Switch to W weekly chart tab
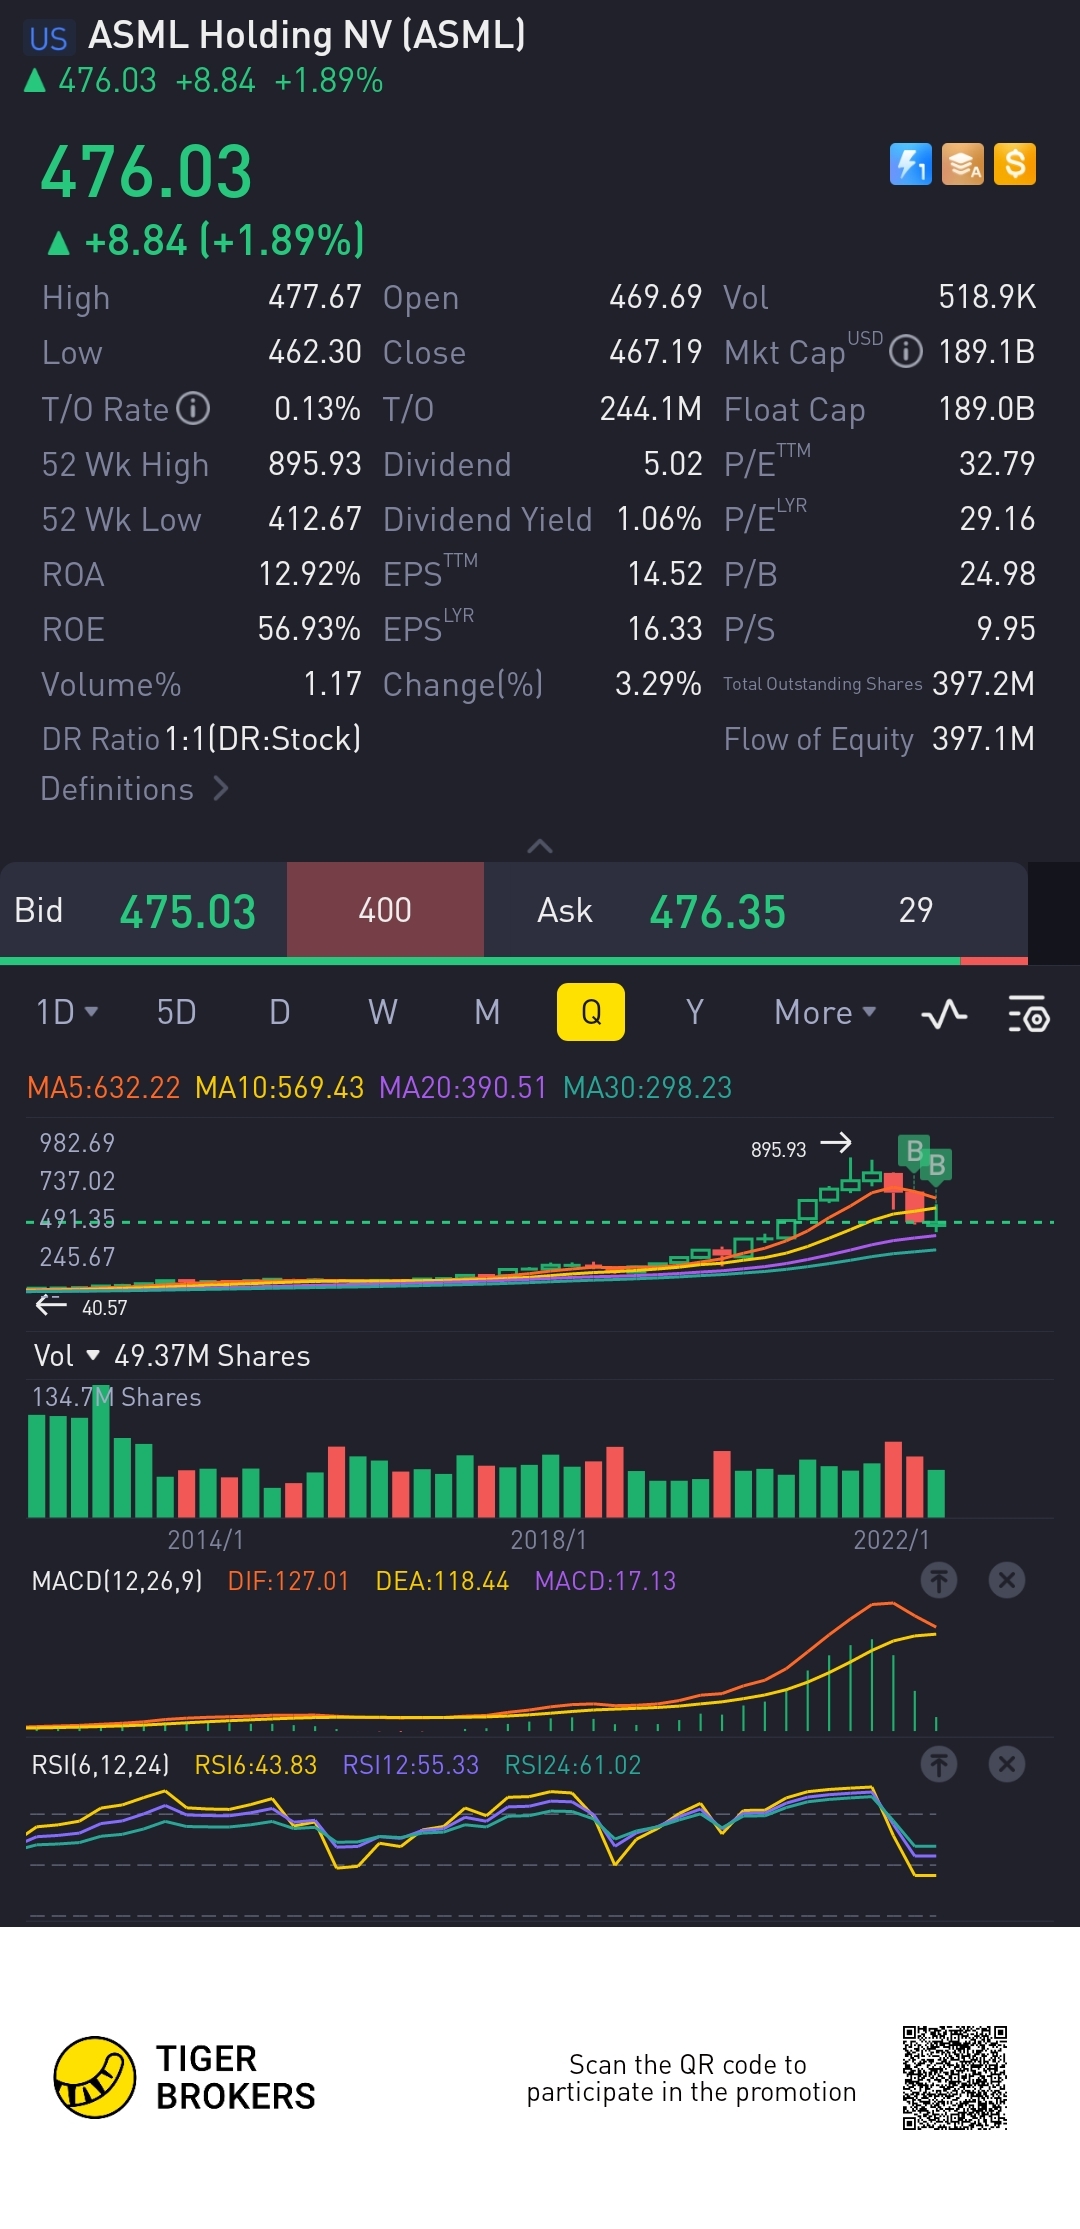This screenshot has width=1080, height=2229. click(x=383, y=1012)
